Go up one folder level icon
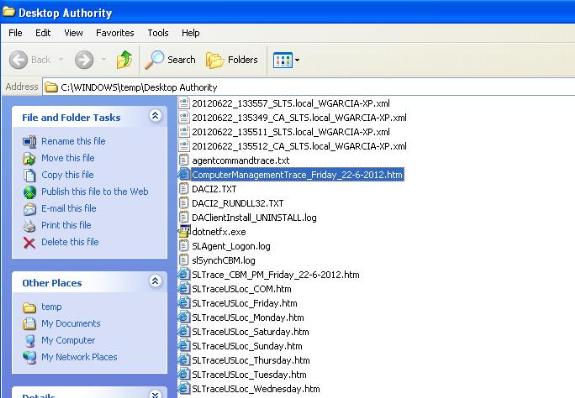Viewport: 575px width, 398px height. pos(125,60)
